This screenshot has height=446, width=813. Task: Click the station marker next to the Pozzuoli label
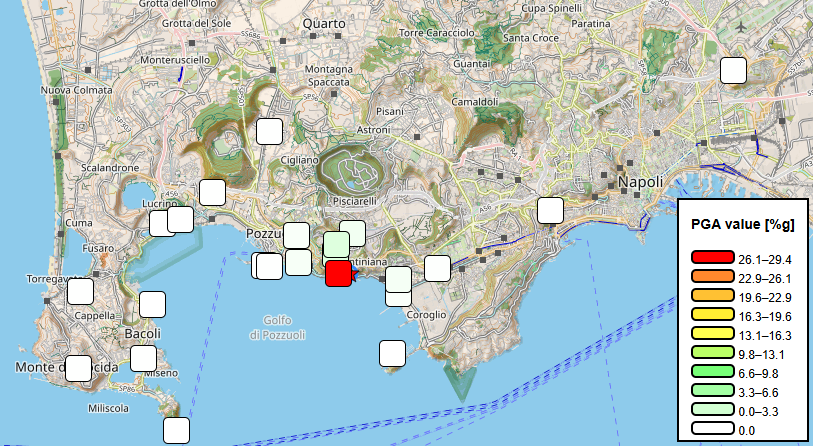297,235
